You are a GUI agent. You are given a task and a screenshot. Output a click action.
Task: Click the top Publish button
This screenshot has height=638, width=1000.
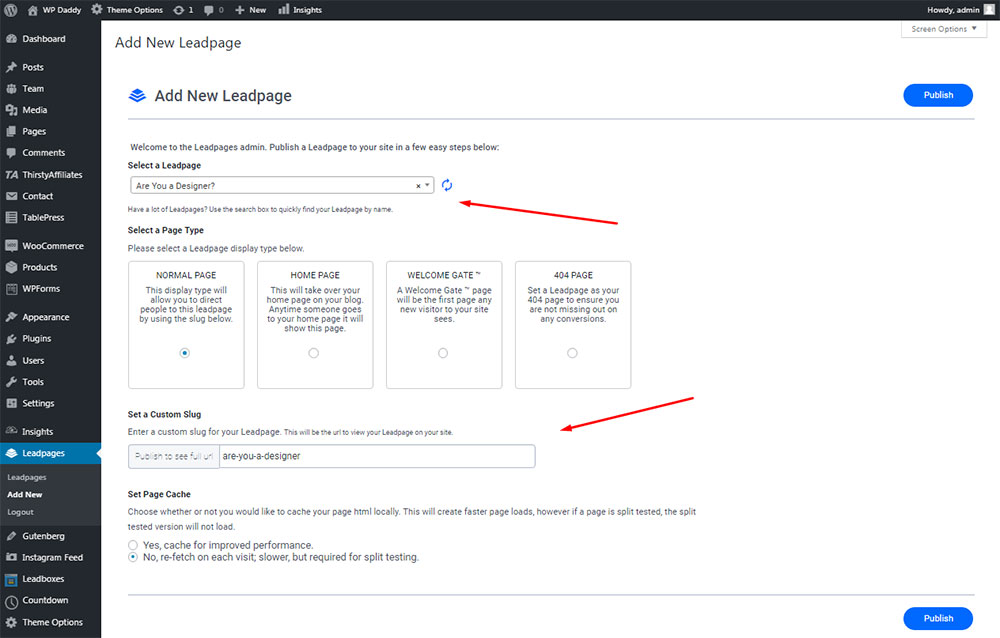coord(938,95)
